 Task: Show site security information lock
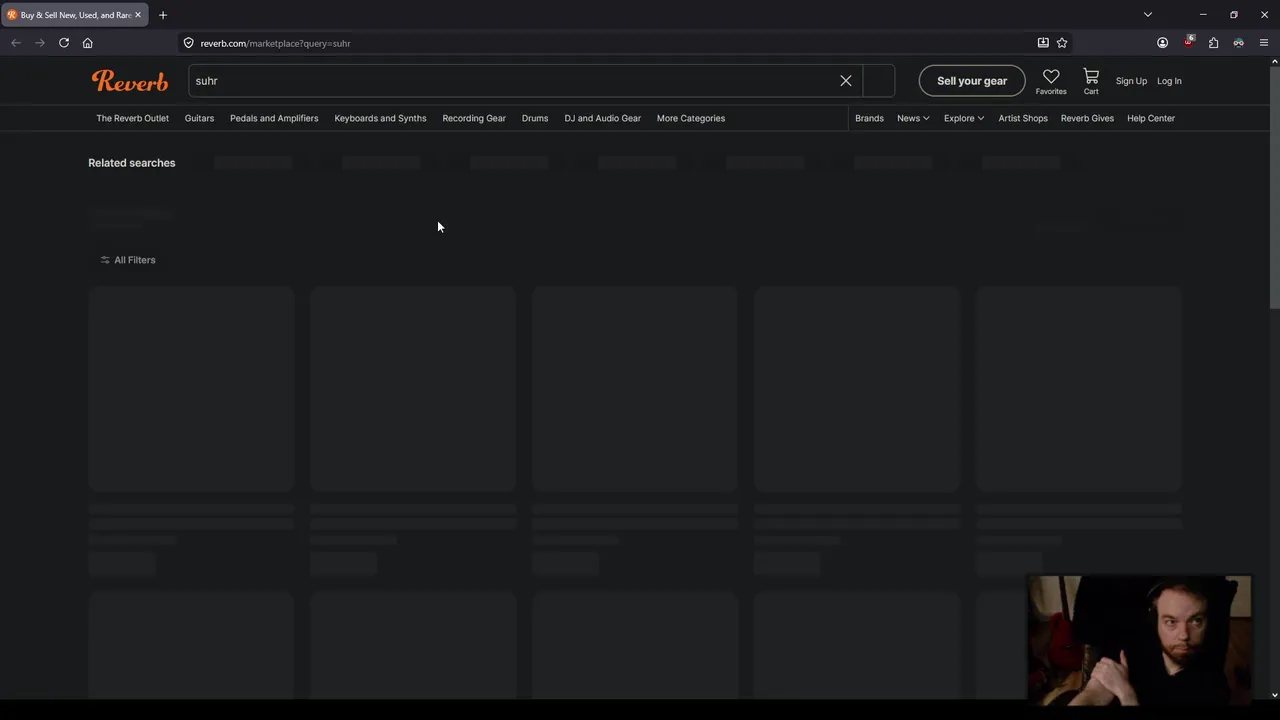click(188, 43)
